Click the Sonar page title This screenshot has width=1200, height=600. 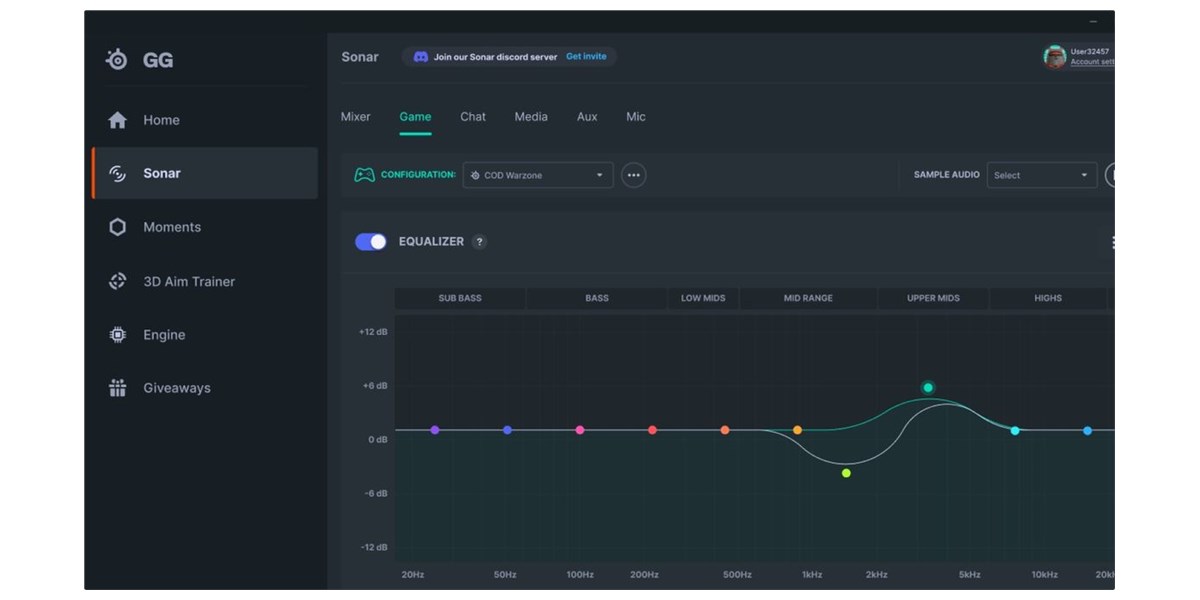click(360, 57)
